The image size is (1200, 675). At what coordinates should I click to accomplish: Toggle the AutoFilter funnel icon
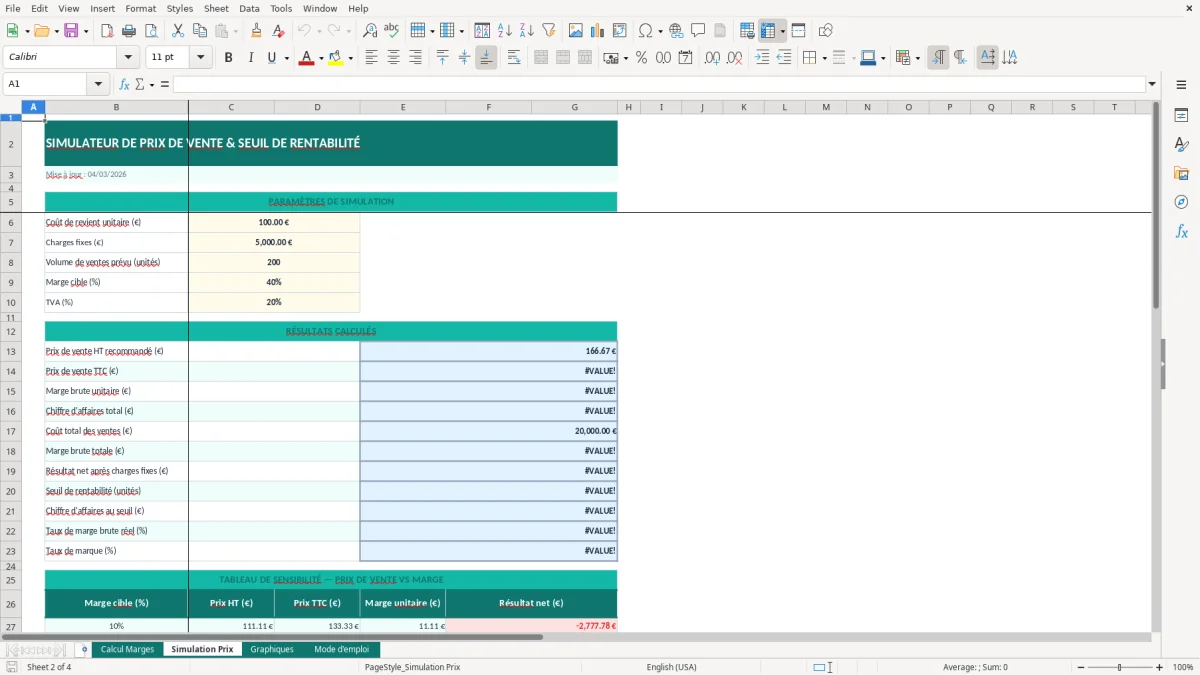pos(548,31)
